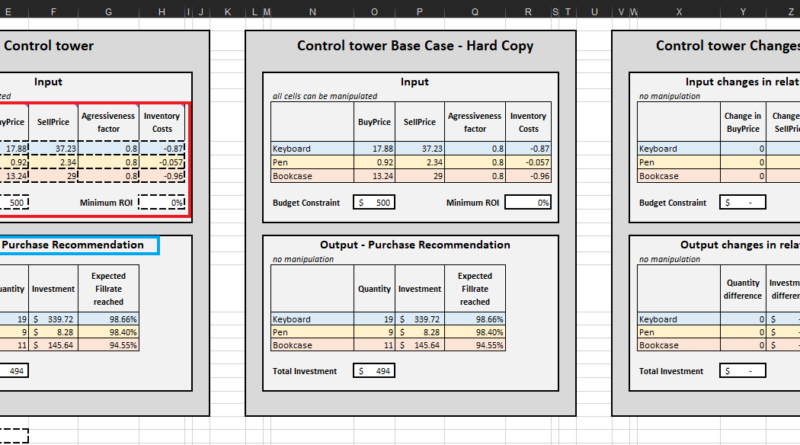Click blue-outlined 'Purchase Recommendation' heading in left panel
This screenshot has width=800, height=445.
coord(73,245)
